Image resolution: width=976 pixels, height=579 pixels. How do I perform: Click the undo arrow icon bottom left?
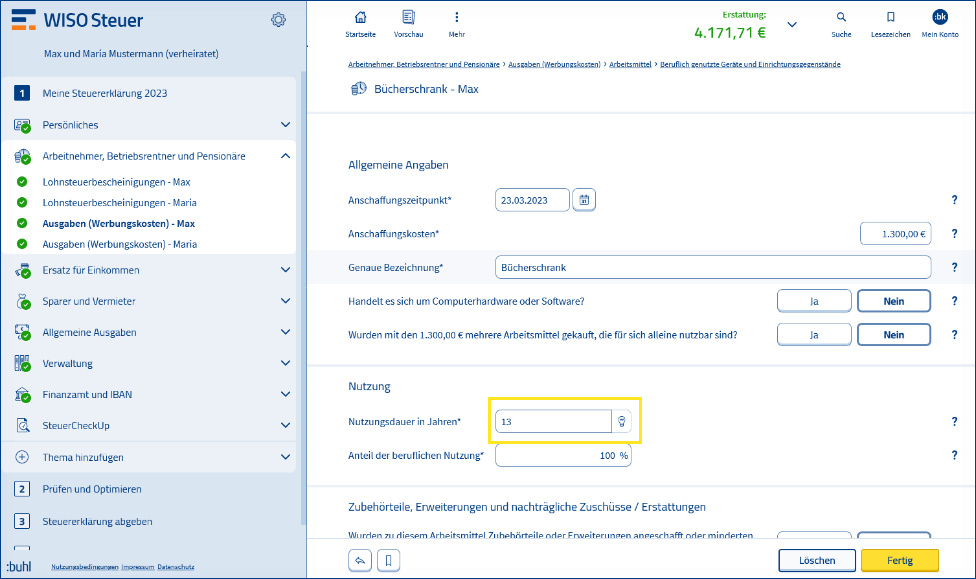[360, 560]
